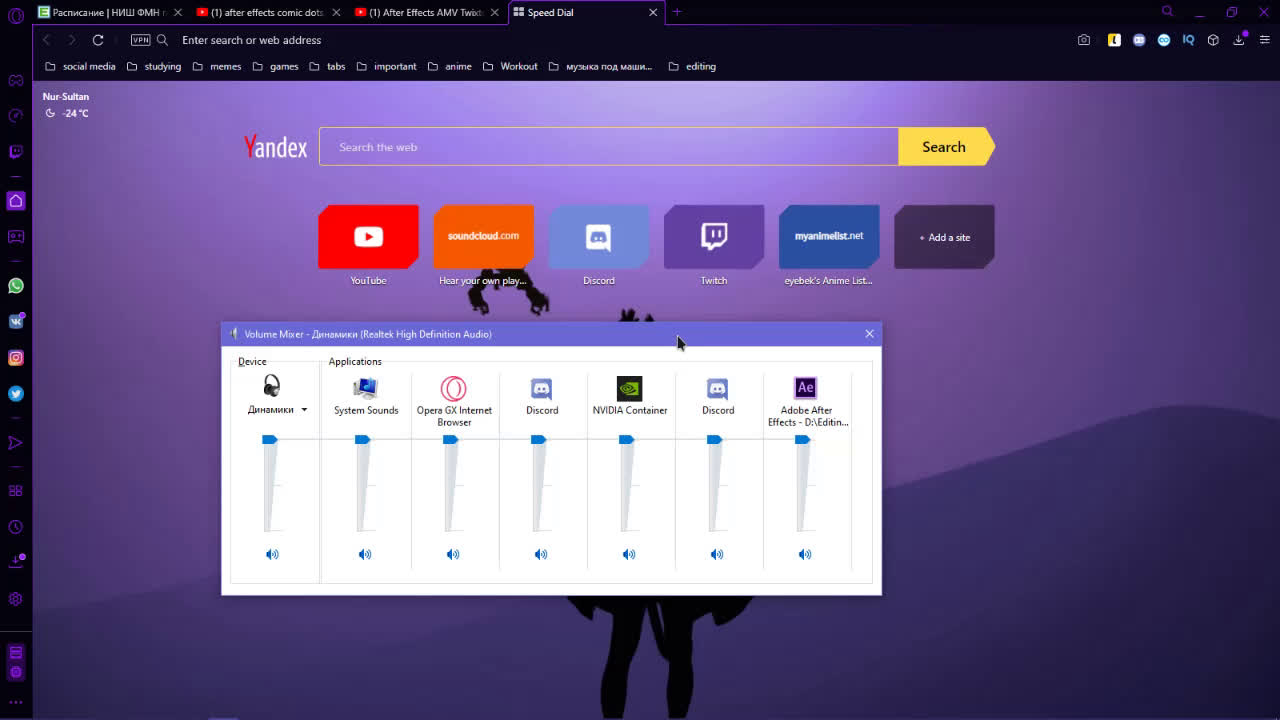
Task: Switch to the Расписание tab
Action: point(105,13)
